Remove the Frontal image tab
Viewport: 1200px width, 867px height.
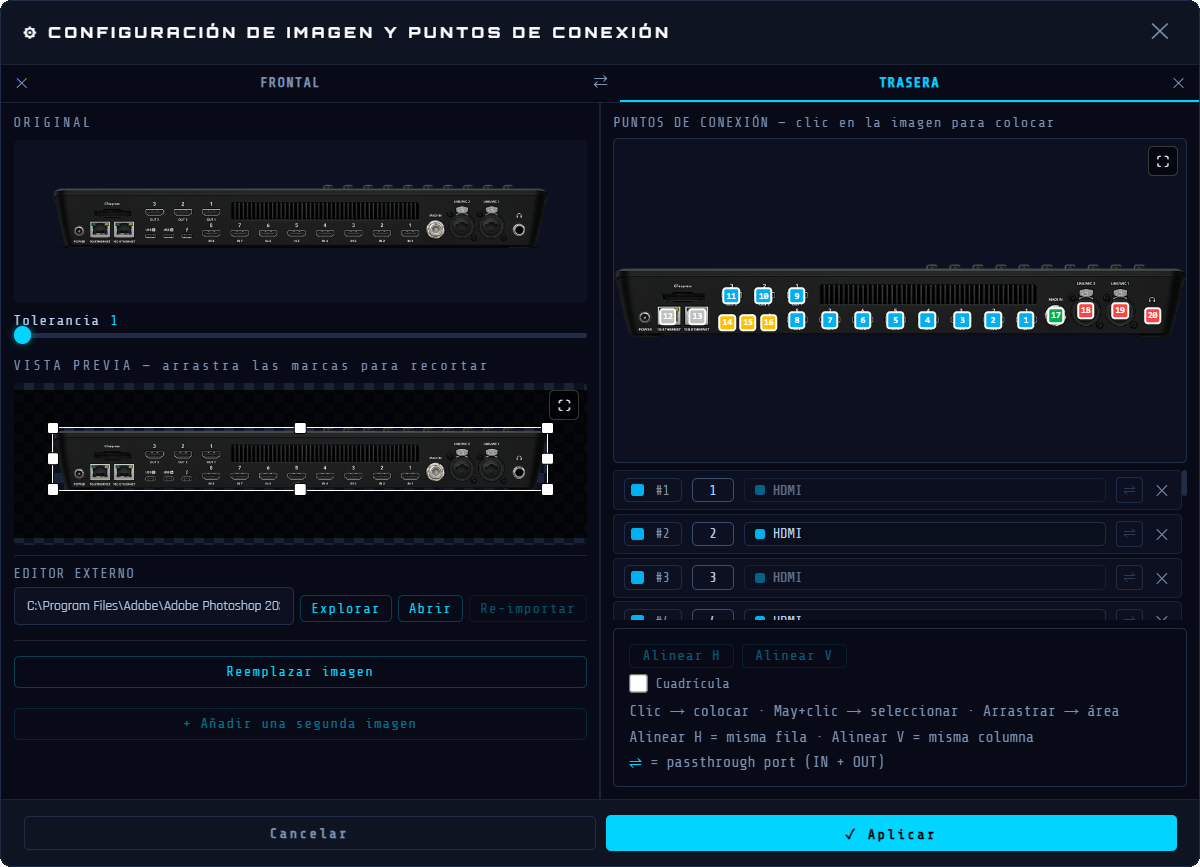(x=22, y=83)
